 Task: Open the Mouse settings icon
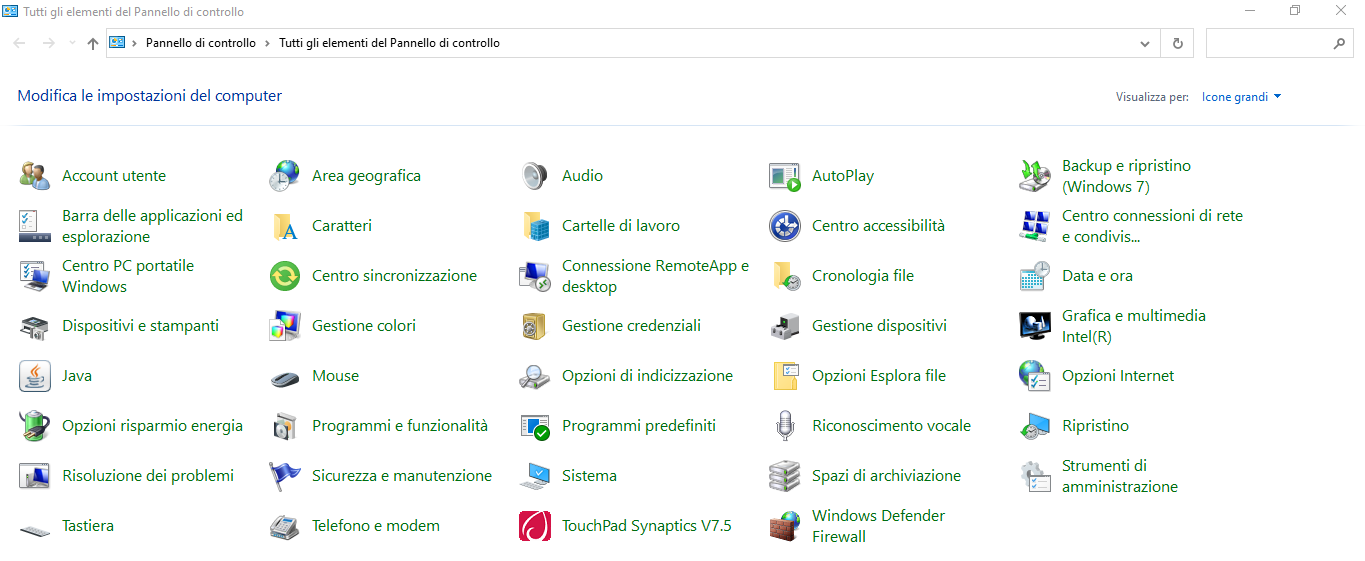point(285,376)
